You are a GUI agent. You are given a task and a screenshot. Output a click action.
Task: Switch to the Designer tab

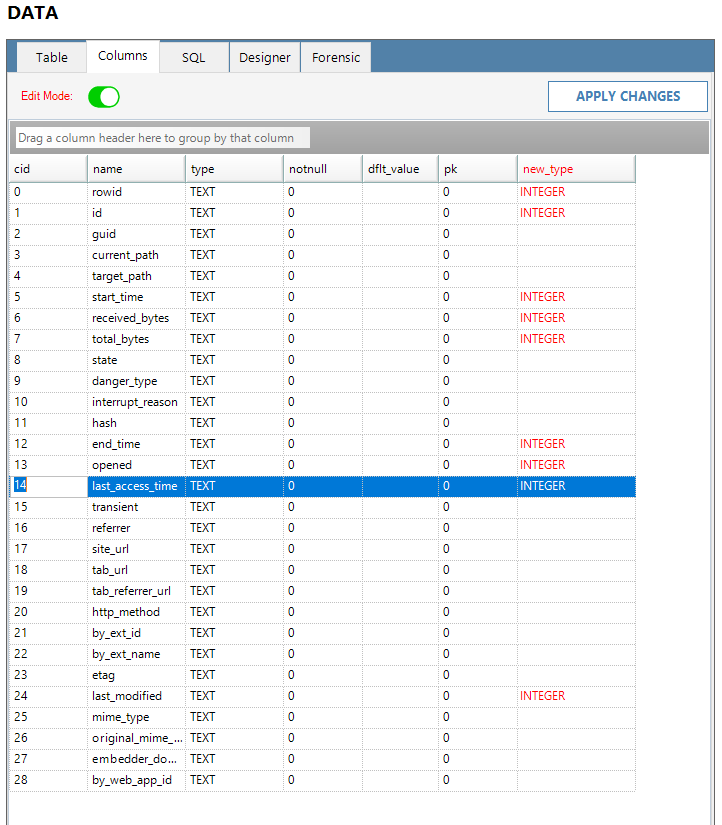265,58
